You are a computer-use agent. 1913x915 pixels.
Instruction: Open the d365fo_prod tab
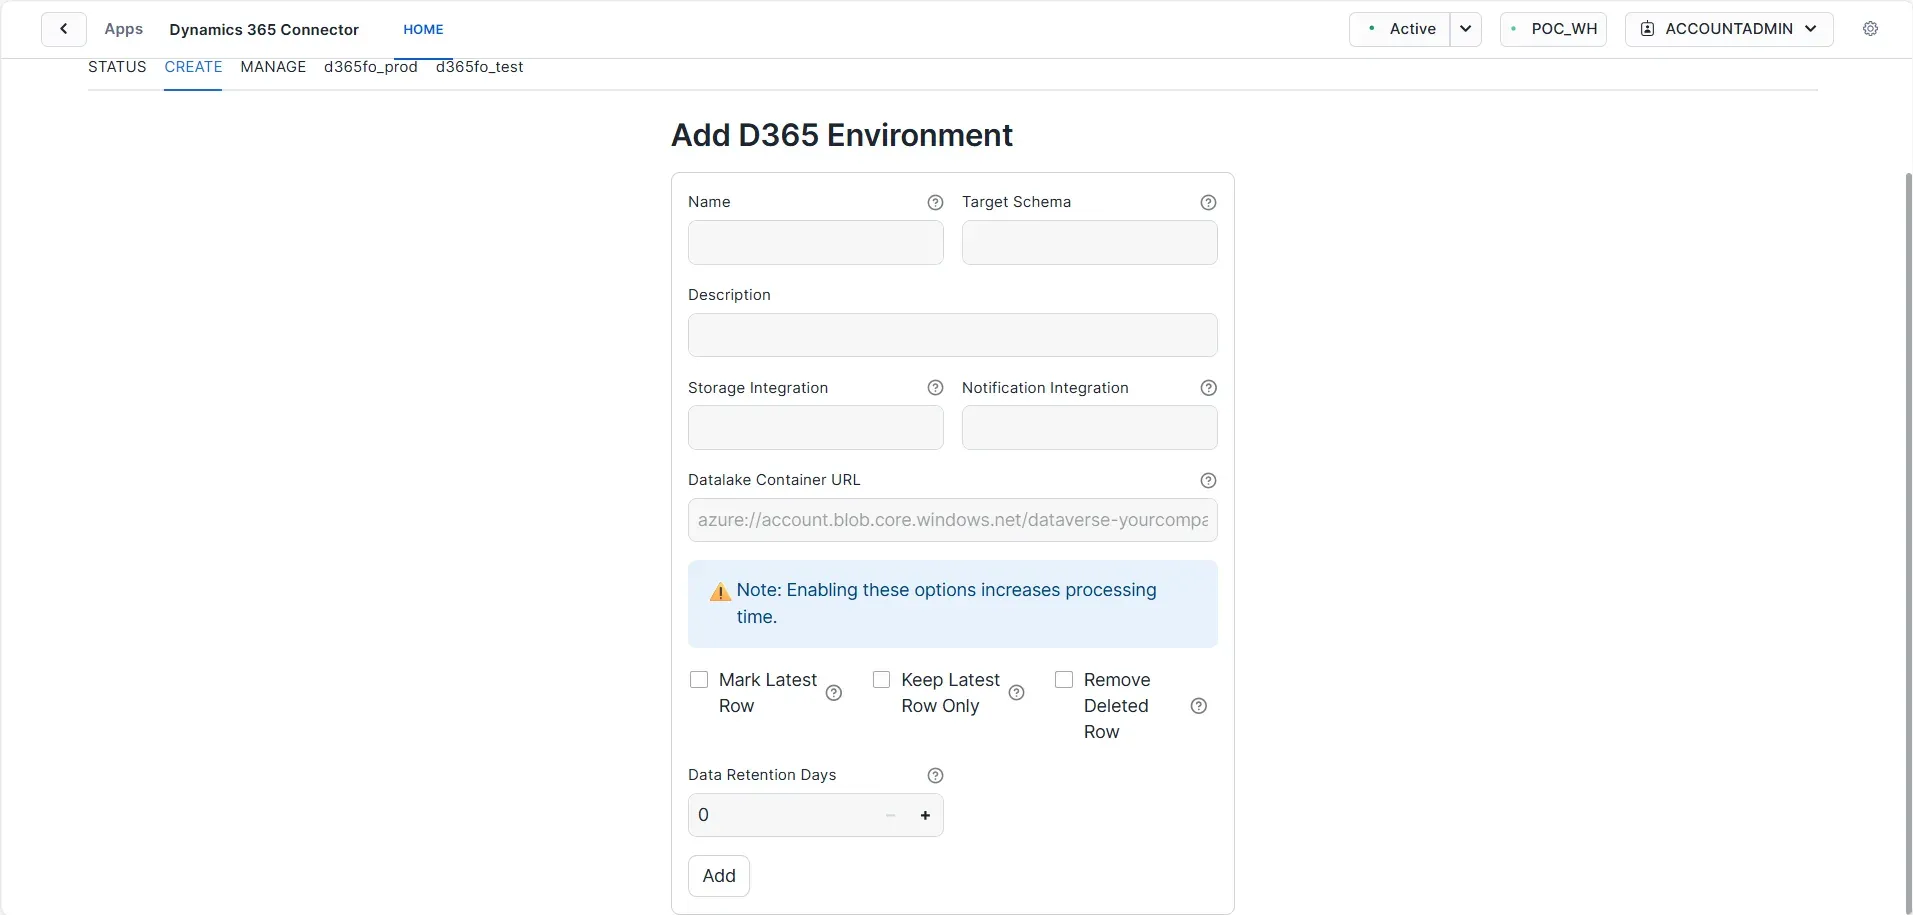(370, 67)
